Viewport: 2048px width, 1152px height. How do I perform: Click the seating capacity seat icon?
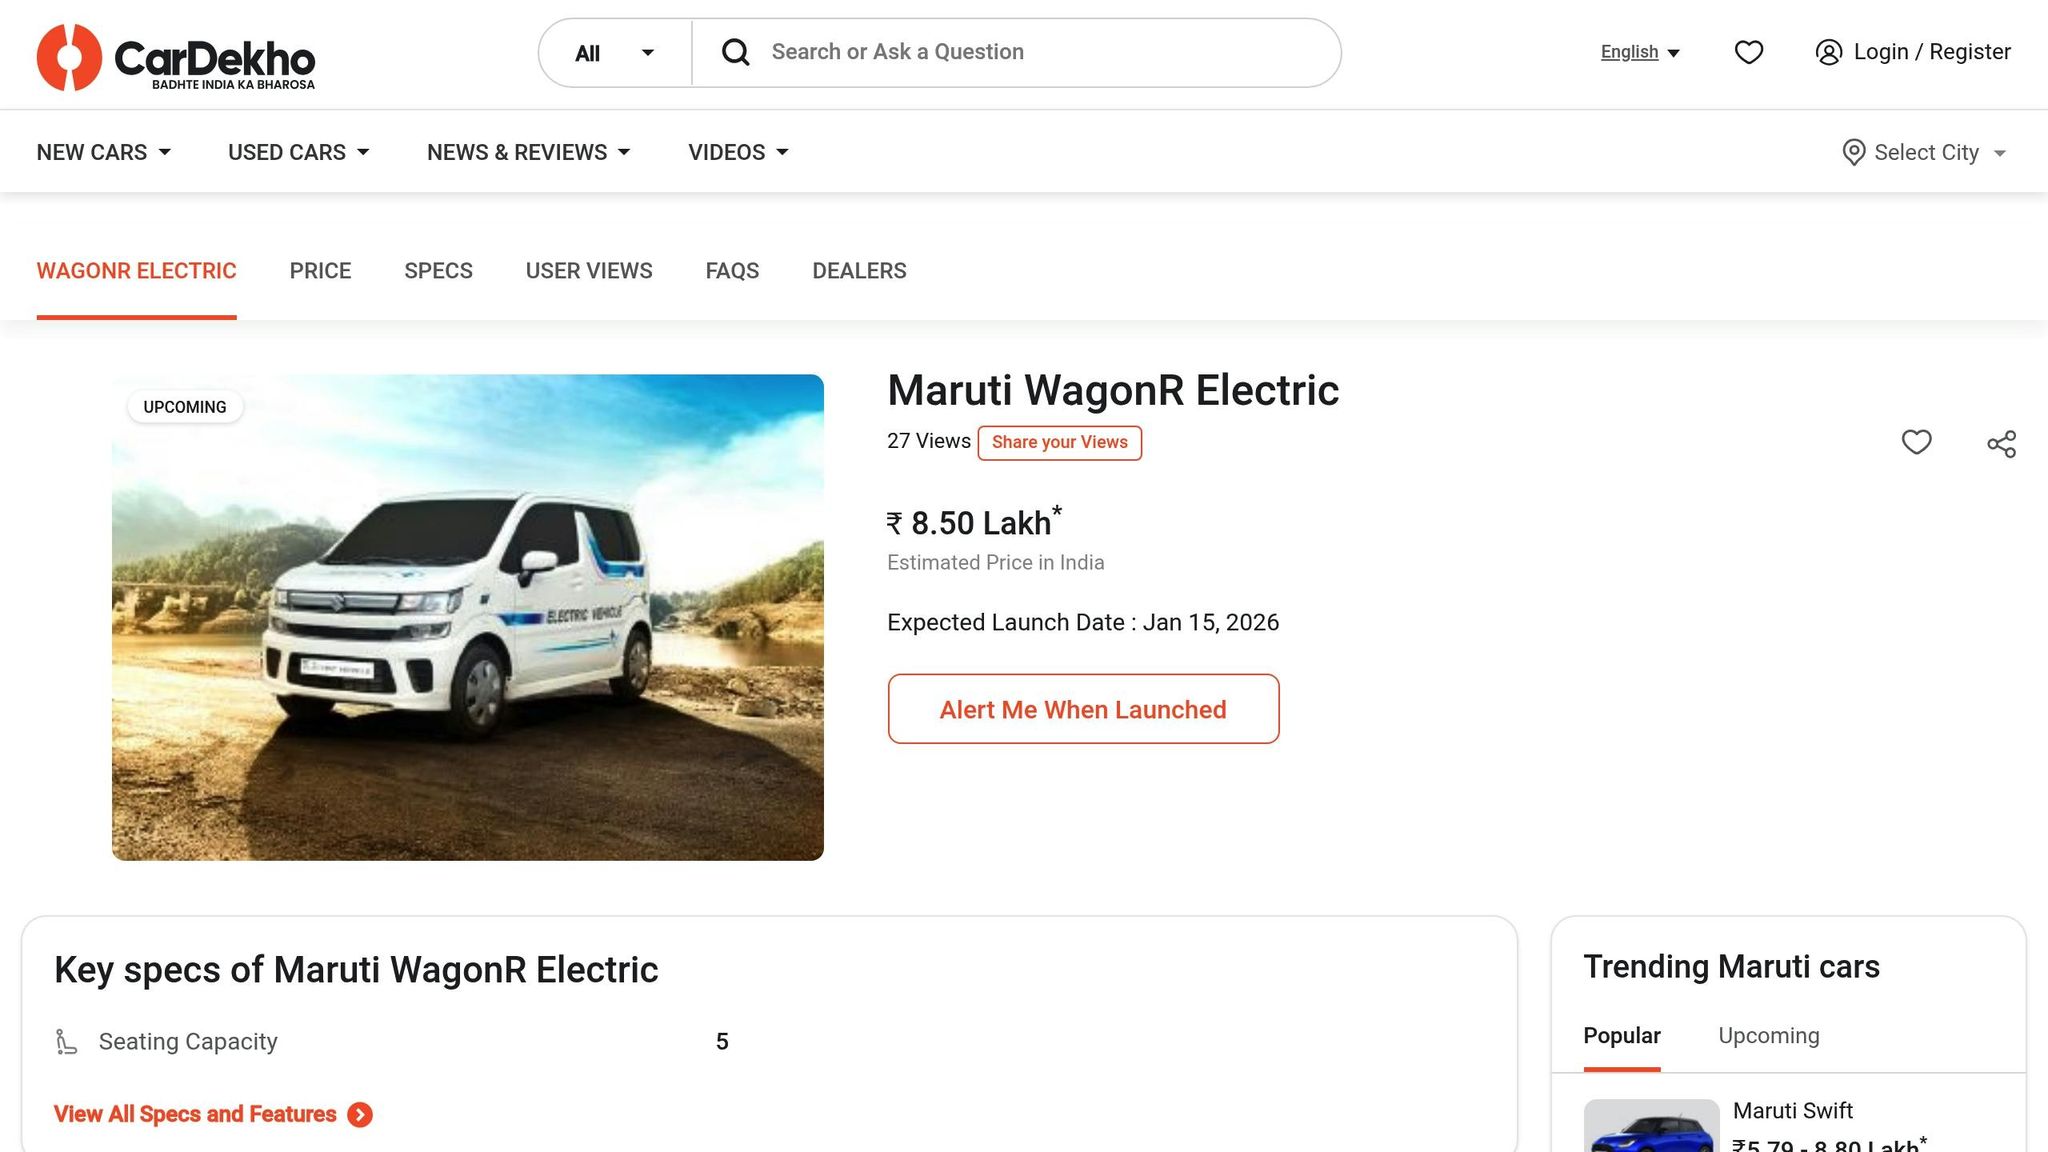(x=67, y=1040)
